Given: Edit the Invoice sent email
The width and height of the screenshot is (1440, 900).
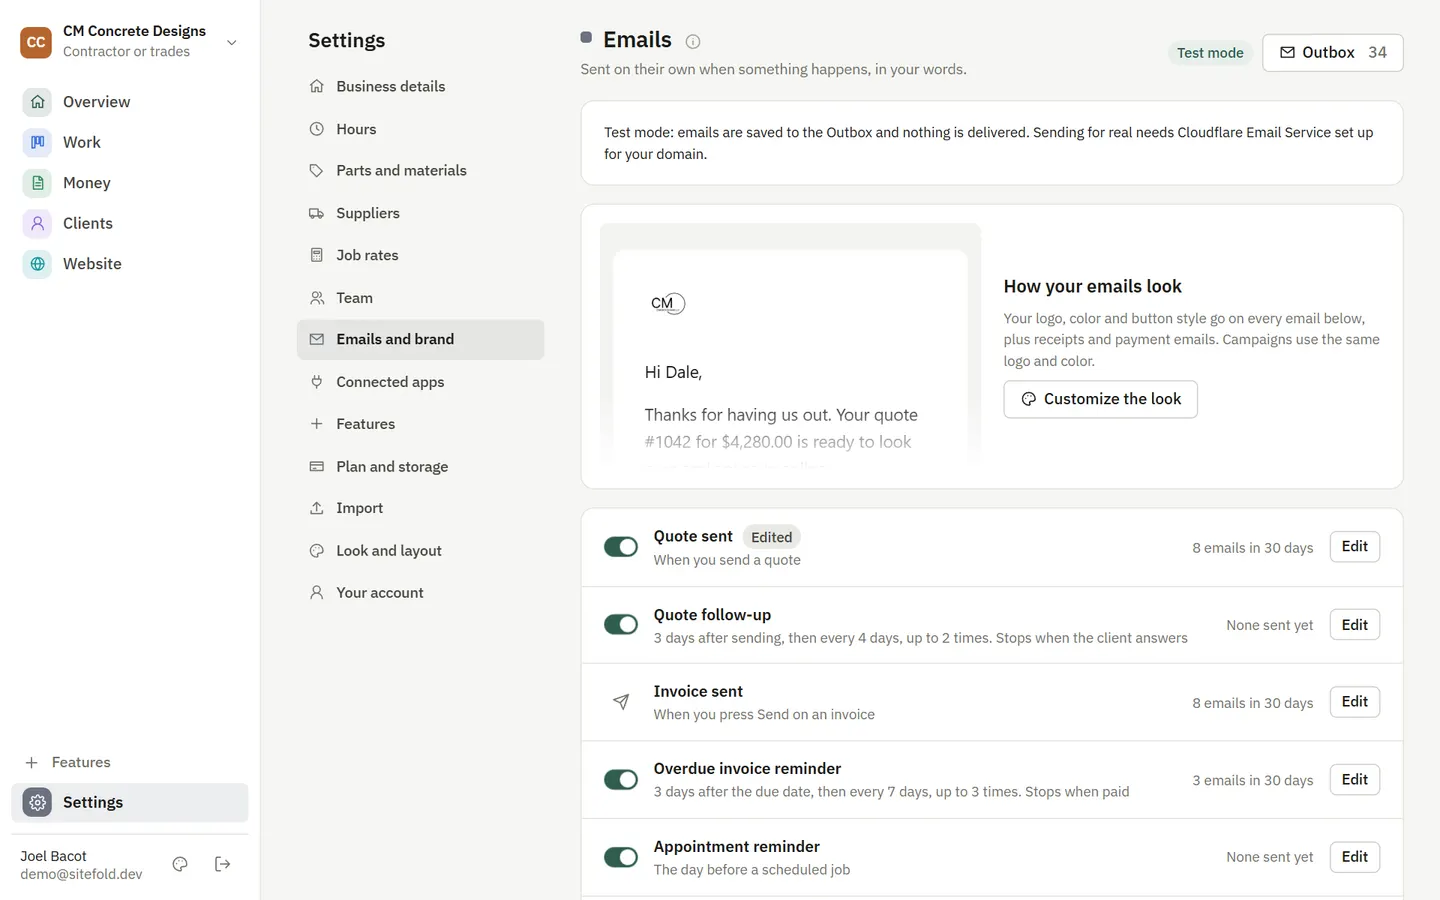Looking at the screenshot, I should (x=1354, y=702).
